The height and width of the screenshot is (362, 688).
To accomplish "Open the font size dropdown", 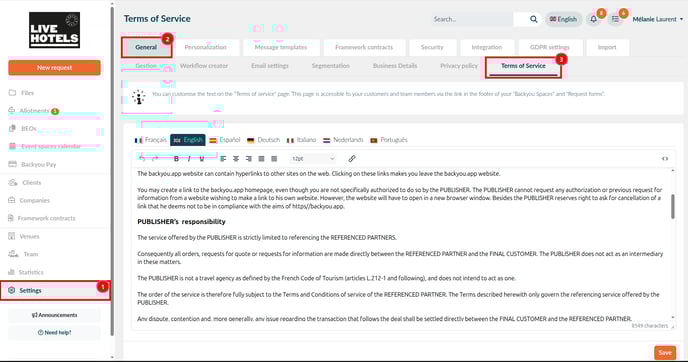I will [313, 159].
